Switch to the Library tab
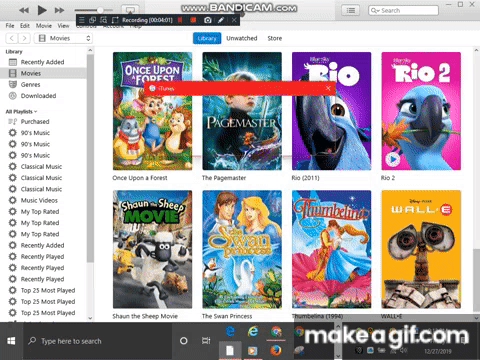The image size is (480, 360). pos(207,38)
